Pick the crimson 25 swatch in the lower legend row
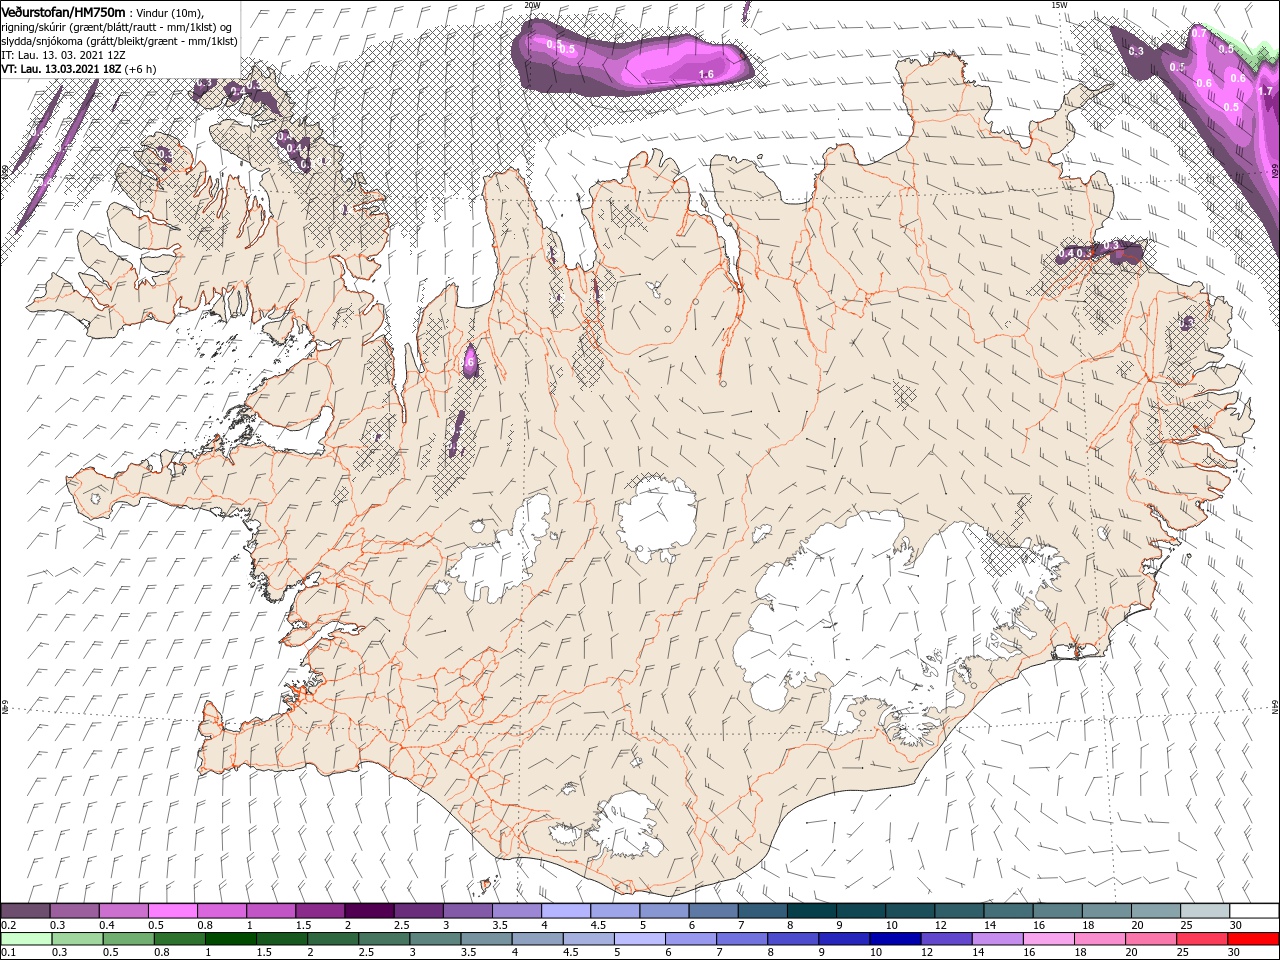 1201,939
